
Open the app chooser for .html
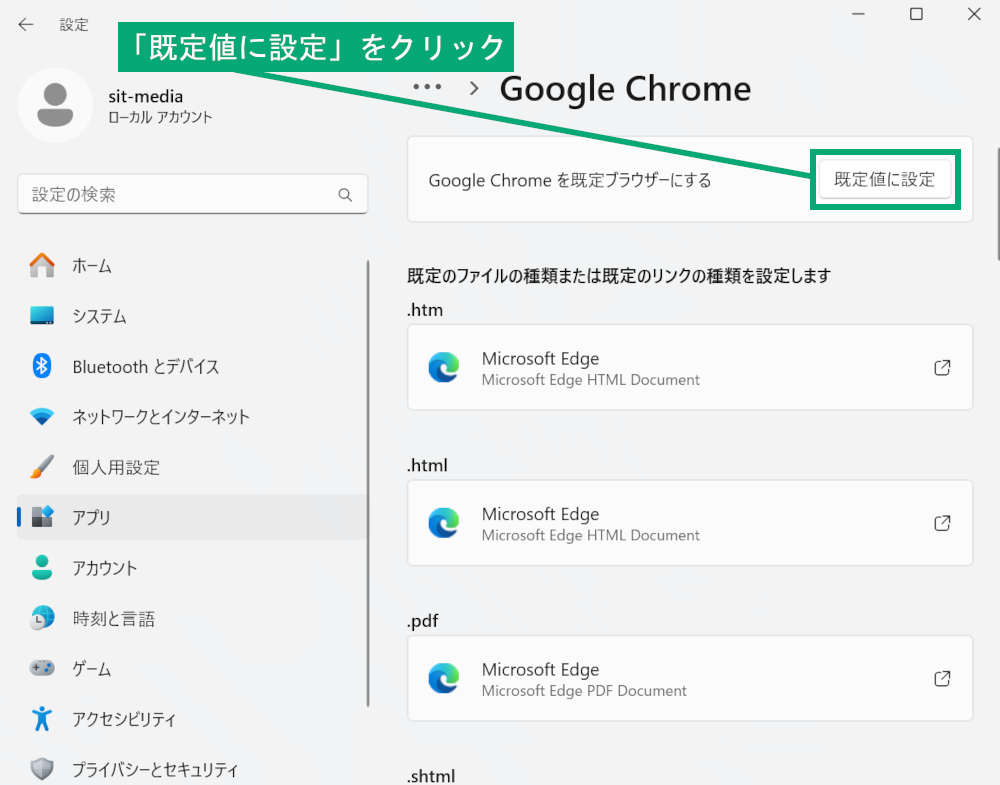click(942, 523)
